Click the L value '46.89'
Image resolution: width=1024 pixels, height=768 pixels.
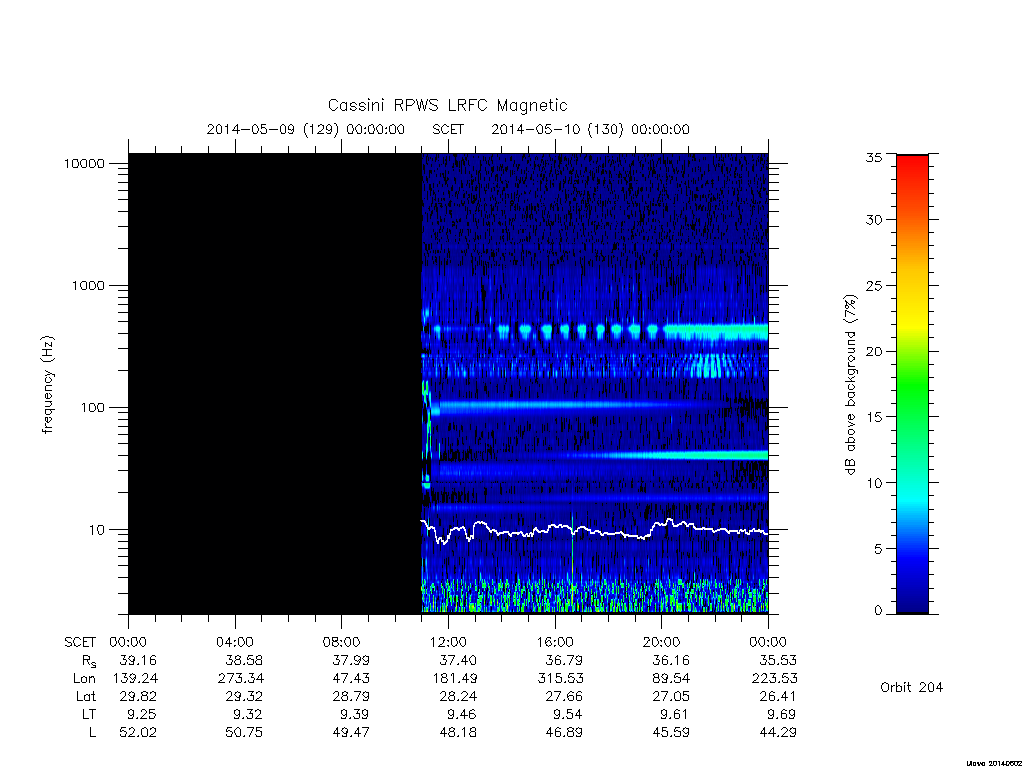click(x=564, y=733)
